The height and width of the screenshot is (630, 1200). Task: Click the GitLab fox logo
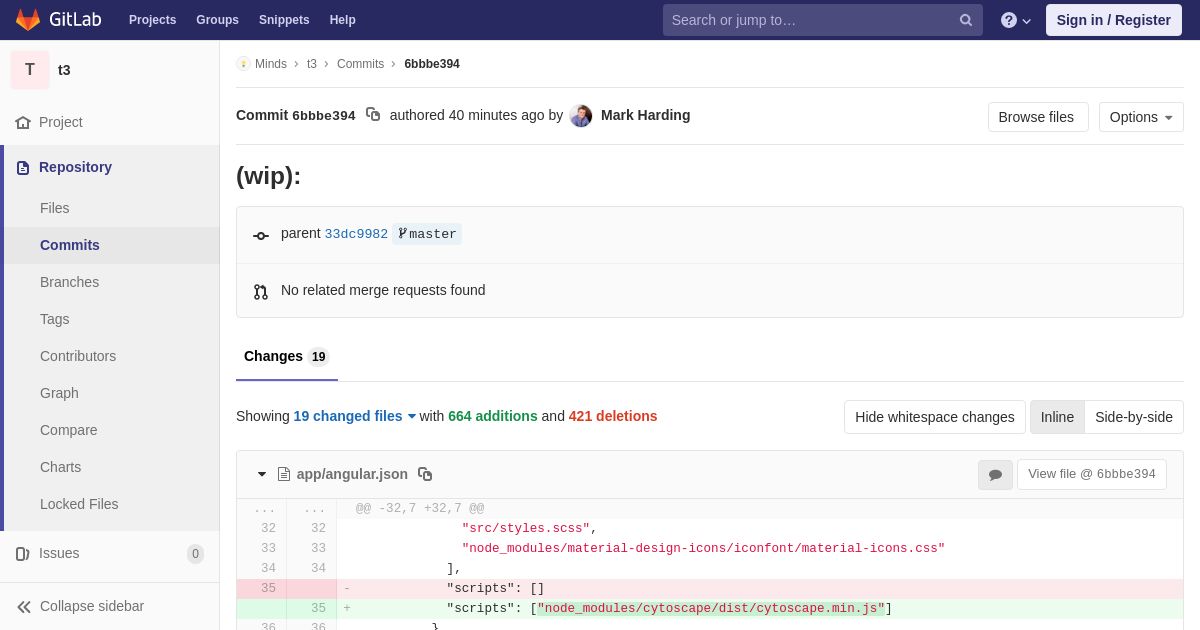pos(28,20)
